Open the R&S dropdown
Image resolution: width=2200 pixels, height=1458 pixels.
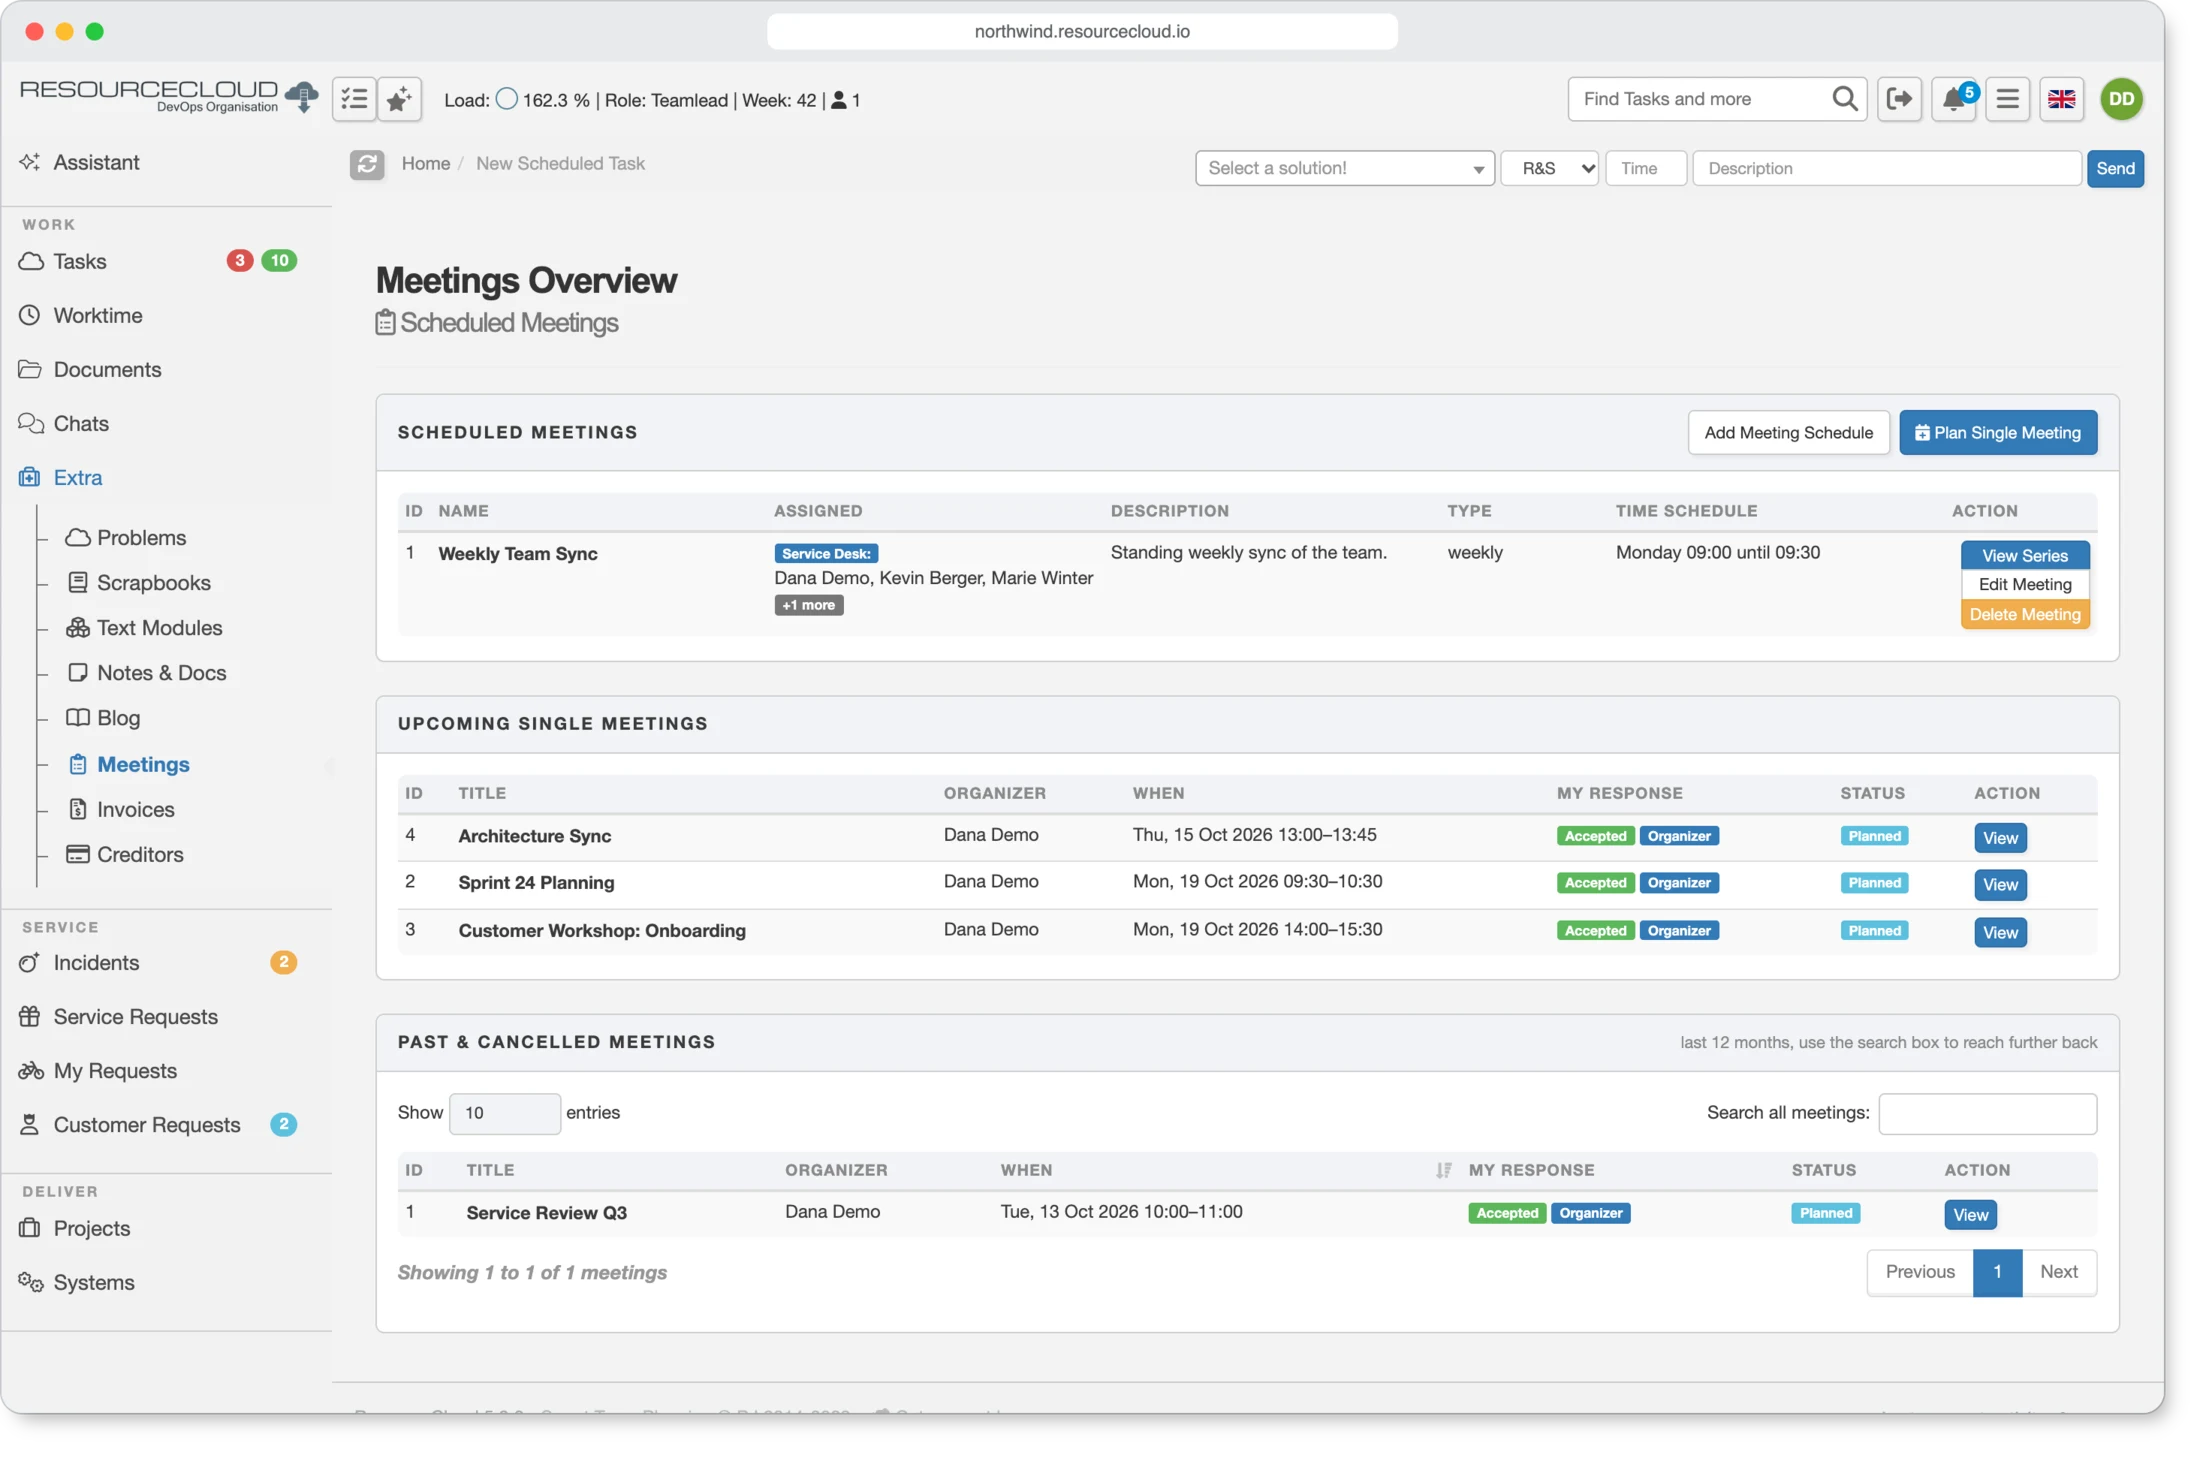coord(1549,168)
